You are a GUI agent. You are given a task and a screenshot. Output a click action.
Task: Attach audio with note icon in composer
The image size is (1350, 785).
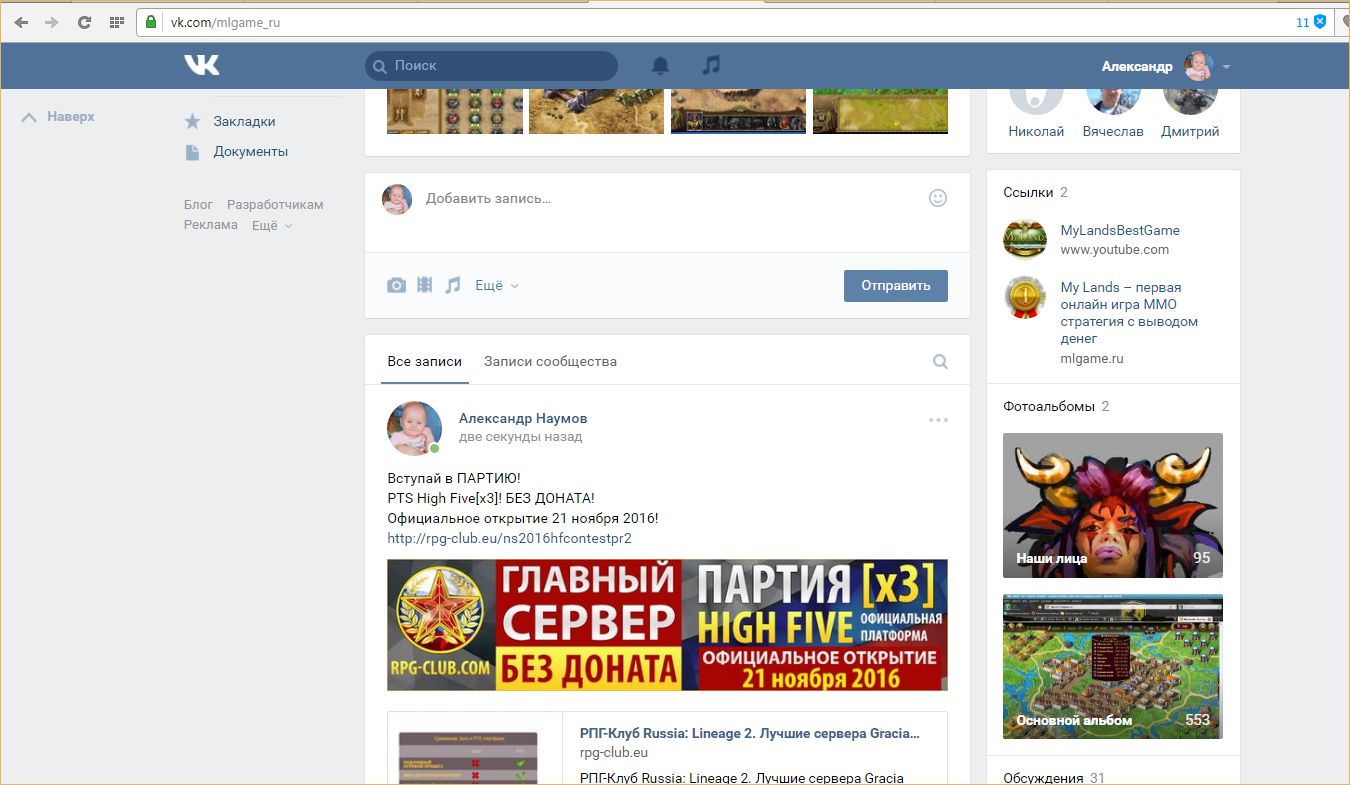[453, 285]
